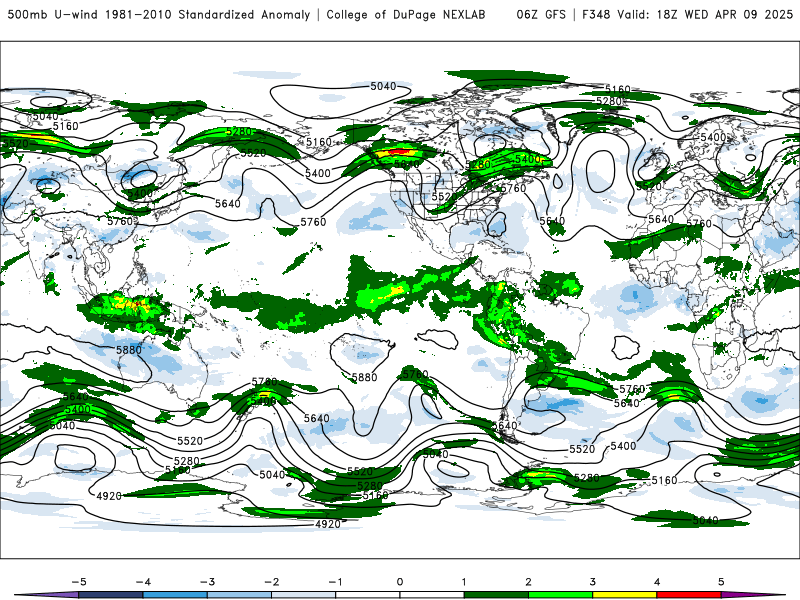800x600 pixels.
Task: Click the '06Z GFS' model run label
Action: (541, 14)
